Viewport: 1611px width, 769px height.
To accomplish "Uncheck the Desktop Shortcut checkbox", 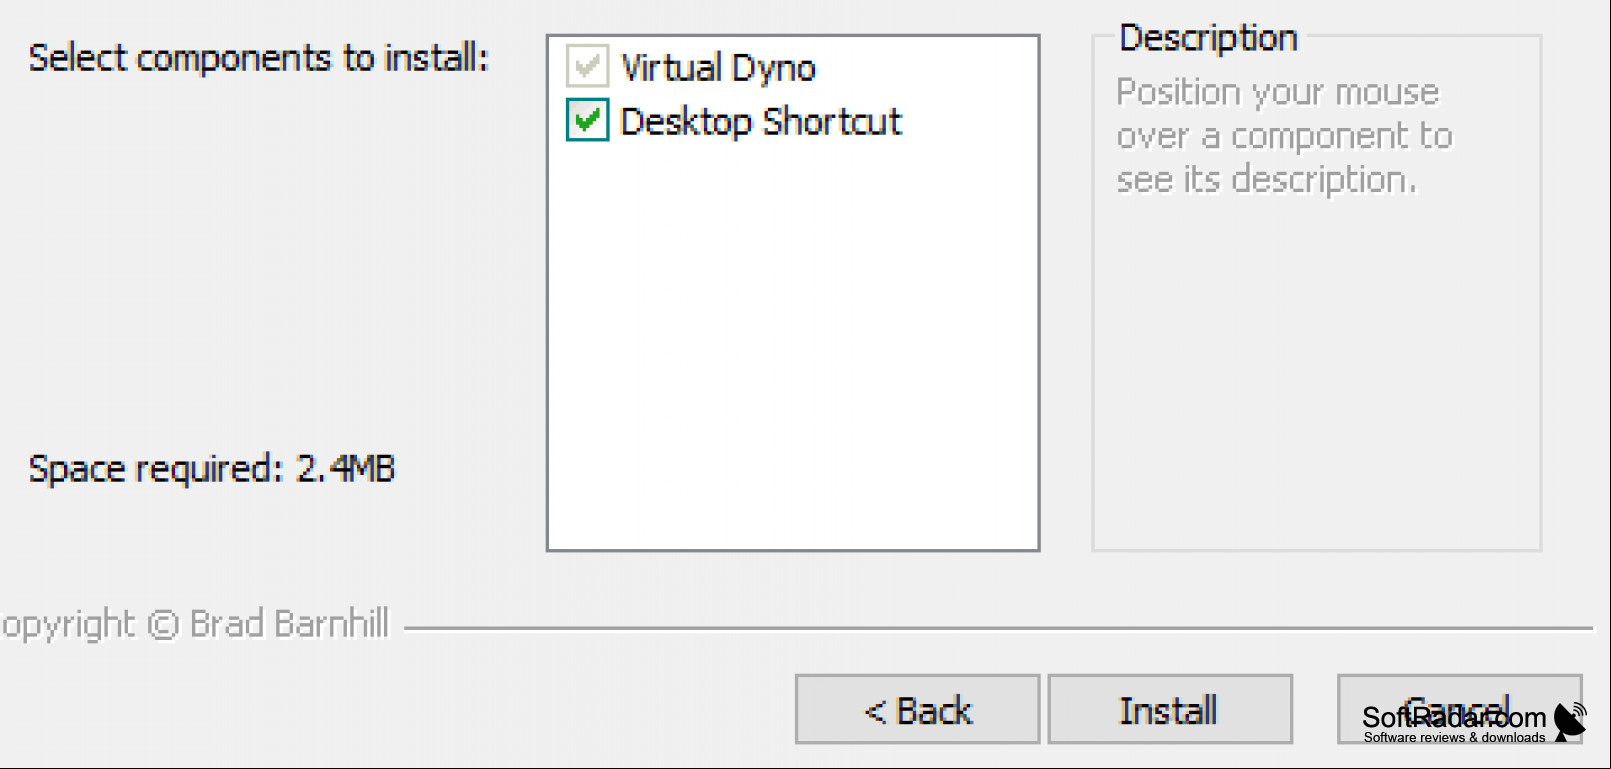I will 587,121.
